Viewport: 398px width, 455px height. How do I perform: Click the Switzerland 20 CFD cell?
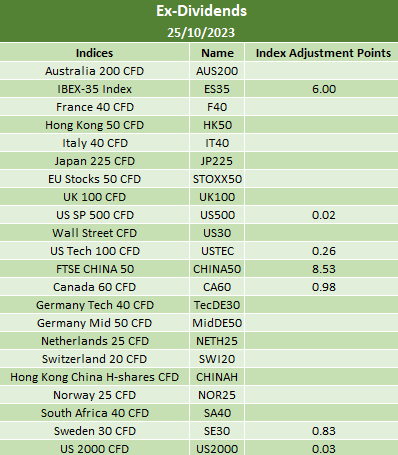point(94,359)
